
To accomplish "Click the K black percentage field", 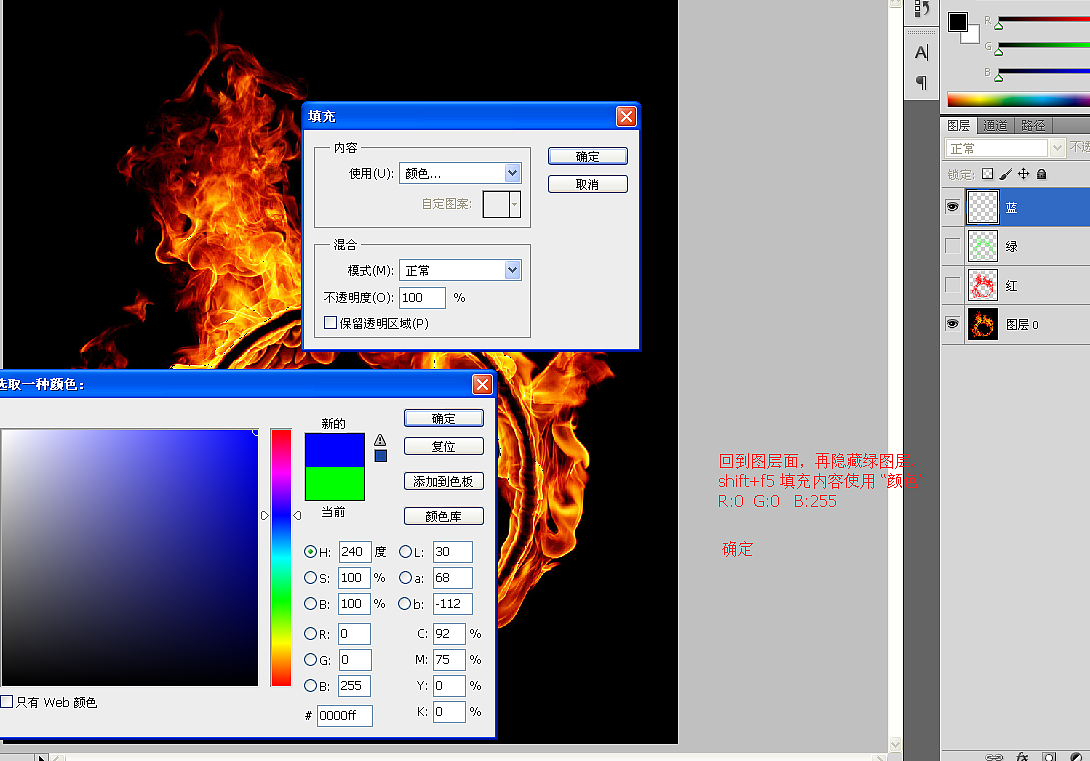I will point(449,712).
